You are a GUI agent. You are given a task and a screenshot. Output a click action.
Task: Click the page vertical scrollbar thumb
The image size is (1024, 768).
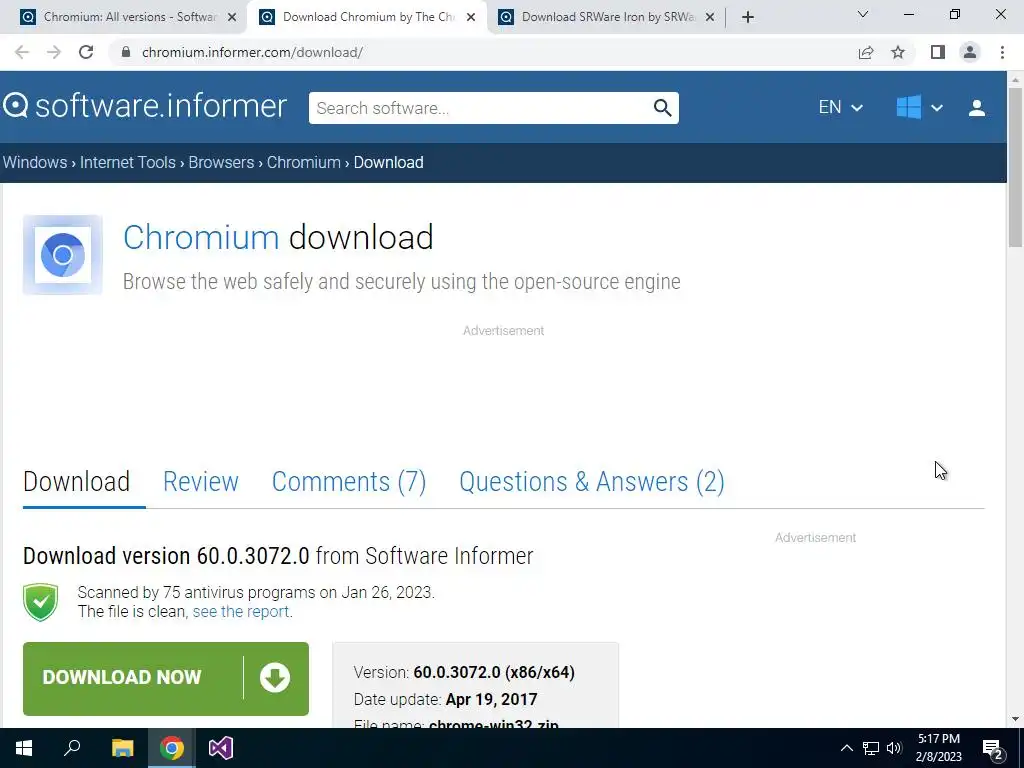(1015, 167)
